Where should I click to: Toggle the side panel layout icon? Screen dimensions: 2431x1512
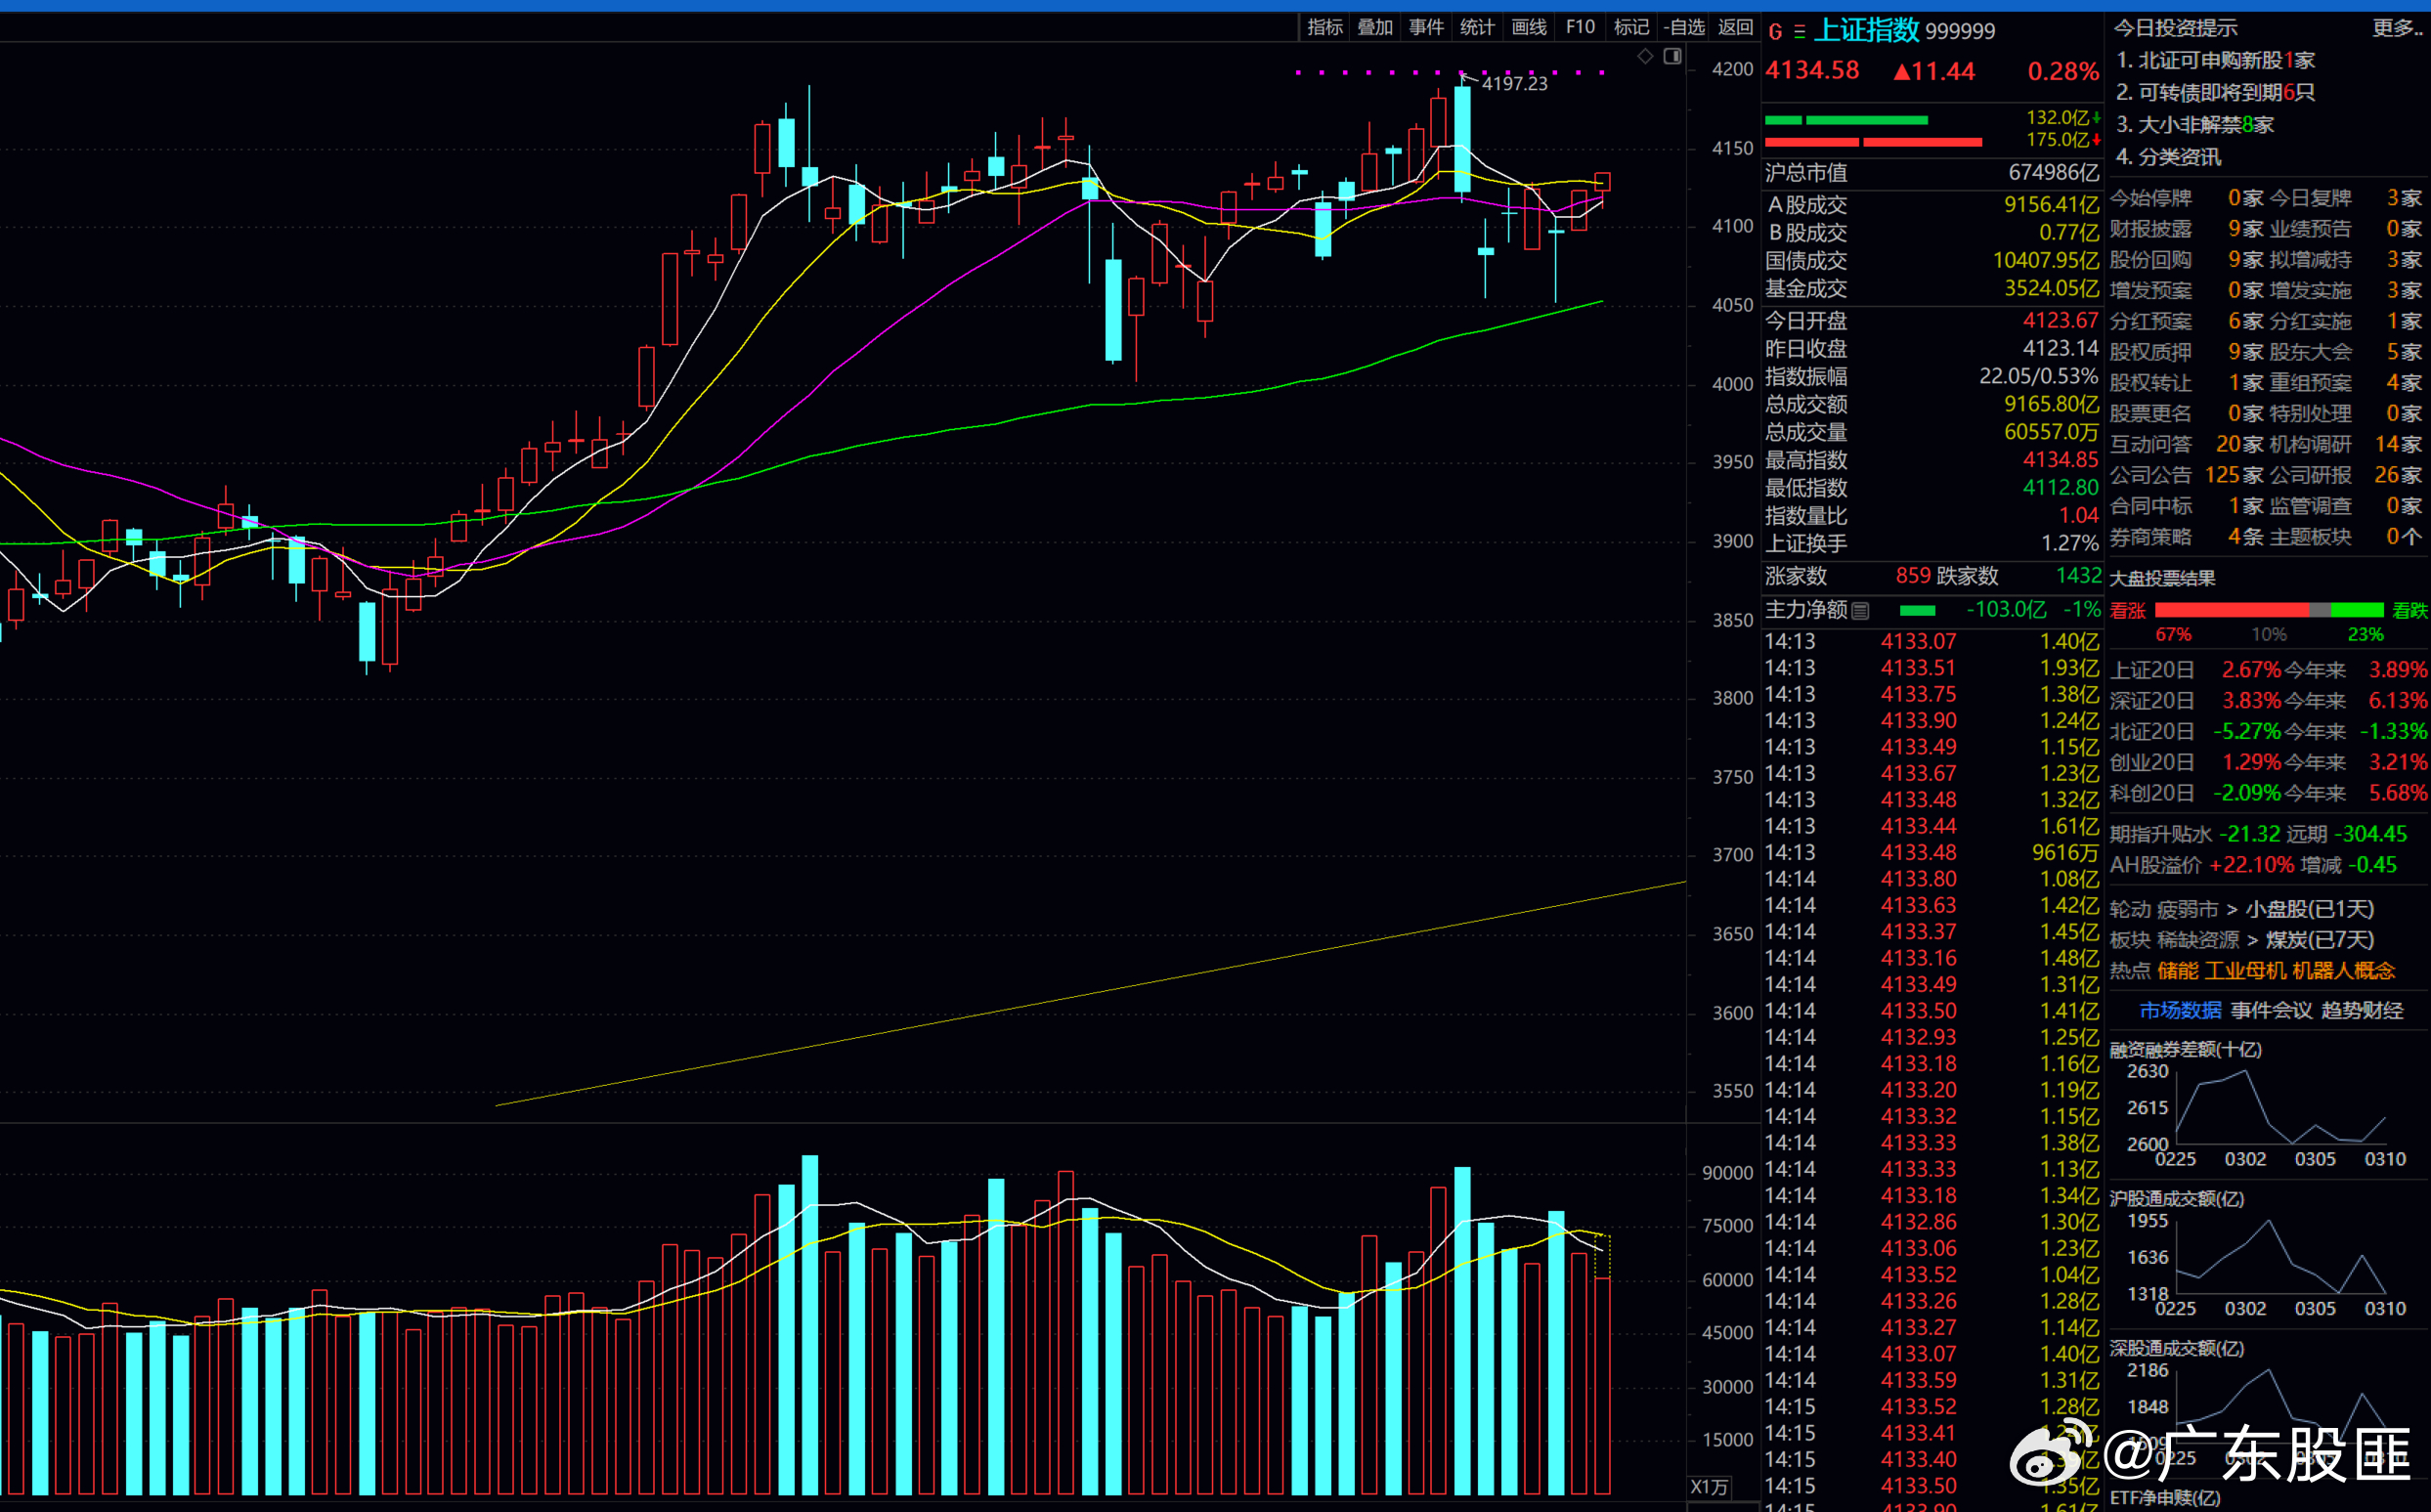tap(1673, 56)
